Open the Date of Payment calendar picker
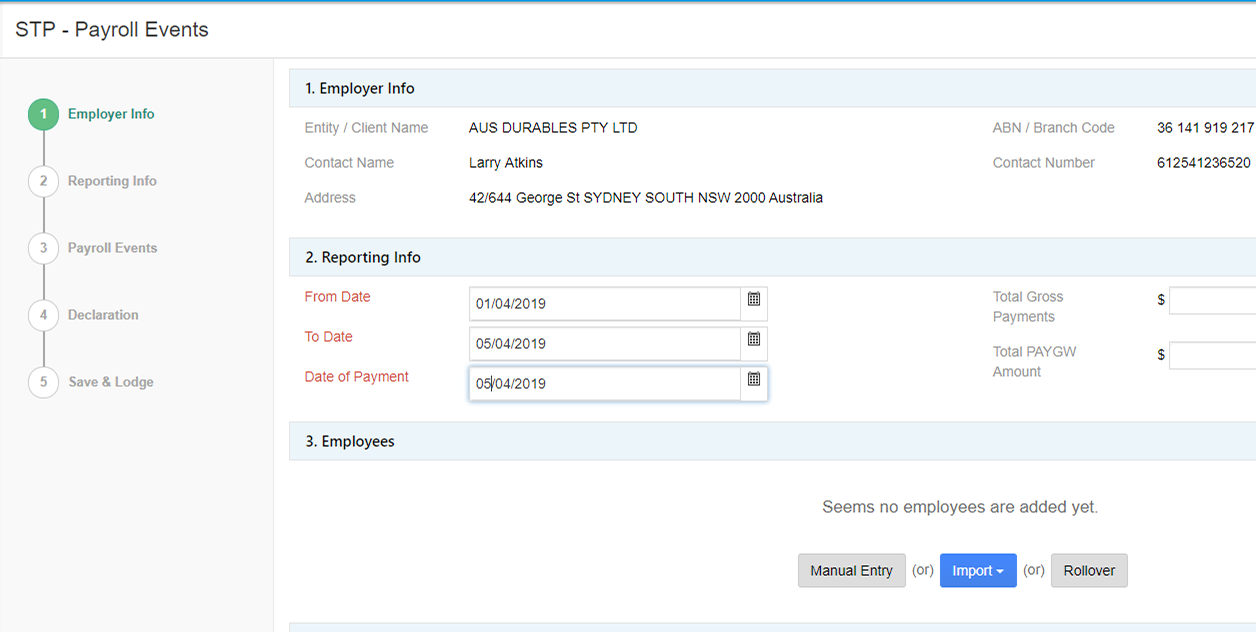 pyautogui.click(x=754, y=380)
